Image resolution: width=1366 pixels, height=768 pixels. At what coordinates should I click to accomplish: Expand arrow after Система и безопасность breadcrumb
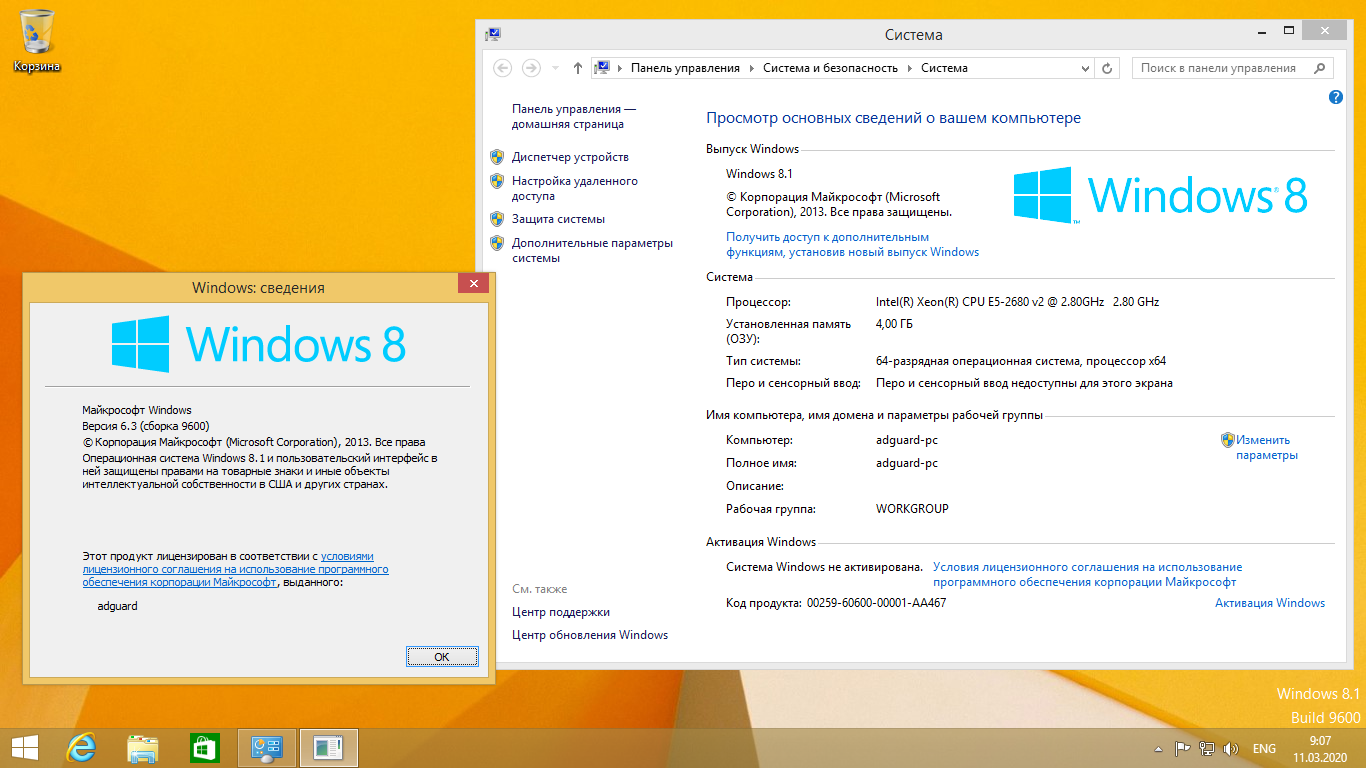(910, 68)
